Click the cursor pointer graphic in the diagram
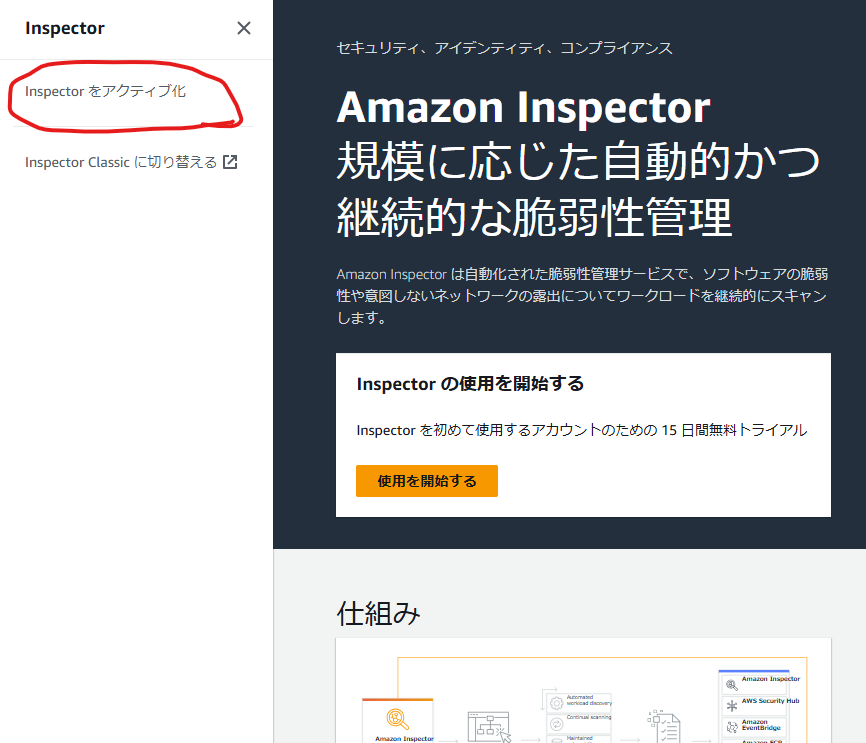866x743 pixels. [503, 734]
